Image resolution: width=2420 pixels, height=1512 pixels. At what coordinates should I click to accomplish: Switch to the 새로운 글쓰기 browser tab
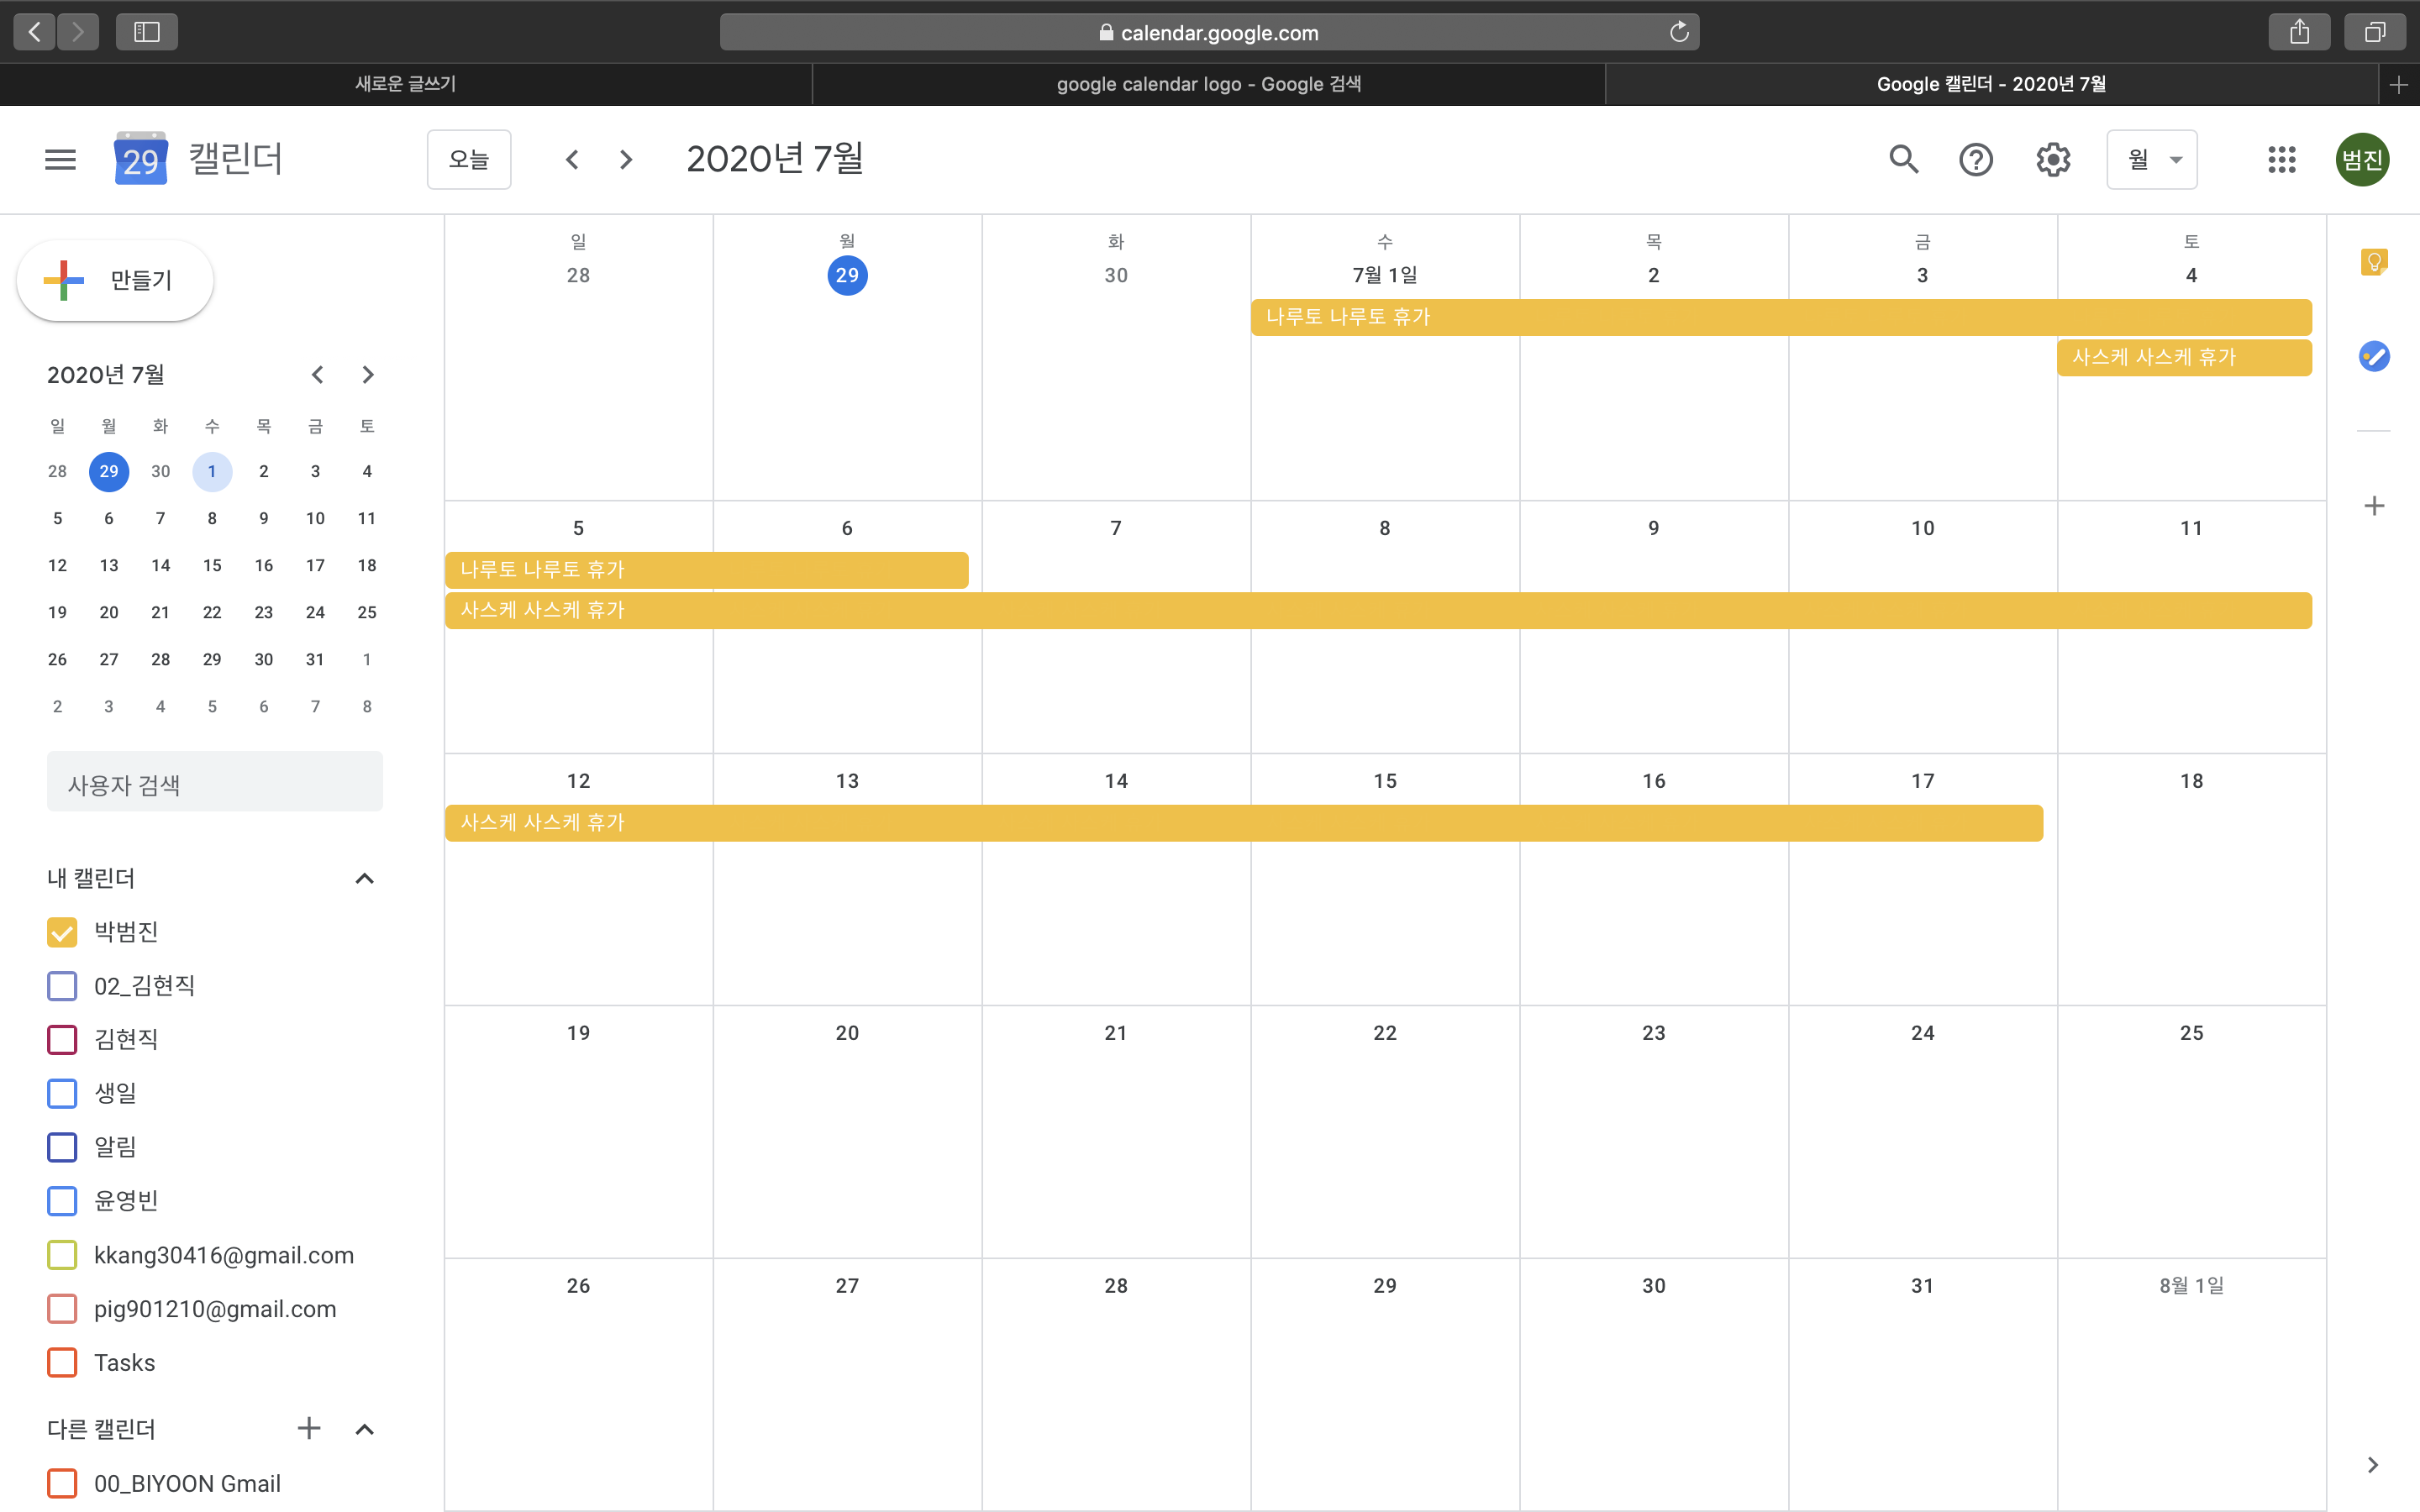point(405,84)
